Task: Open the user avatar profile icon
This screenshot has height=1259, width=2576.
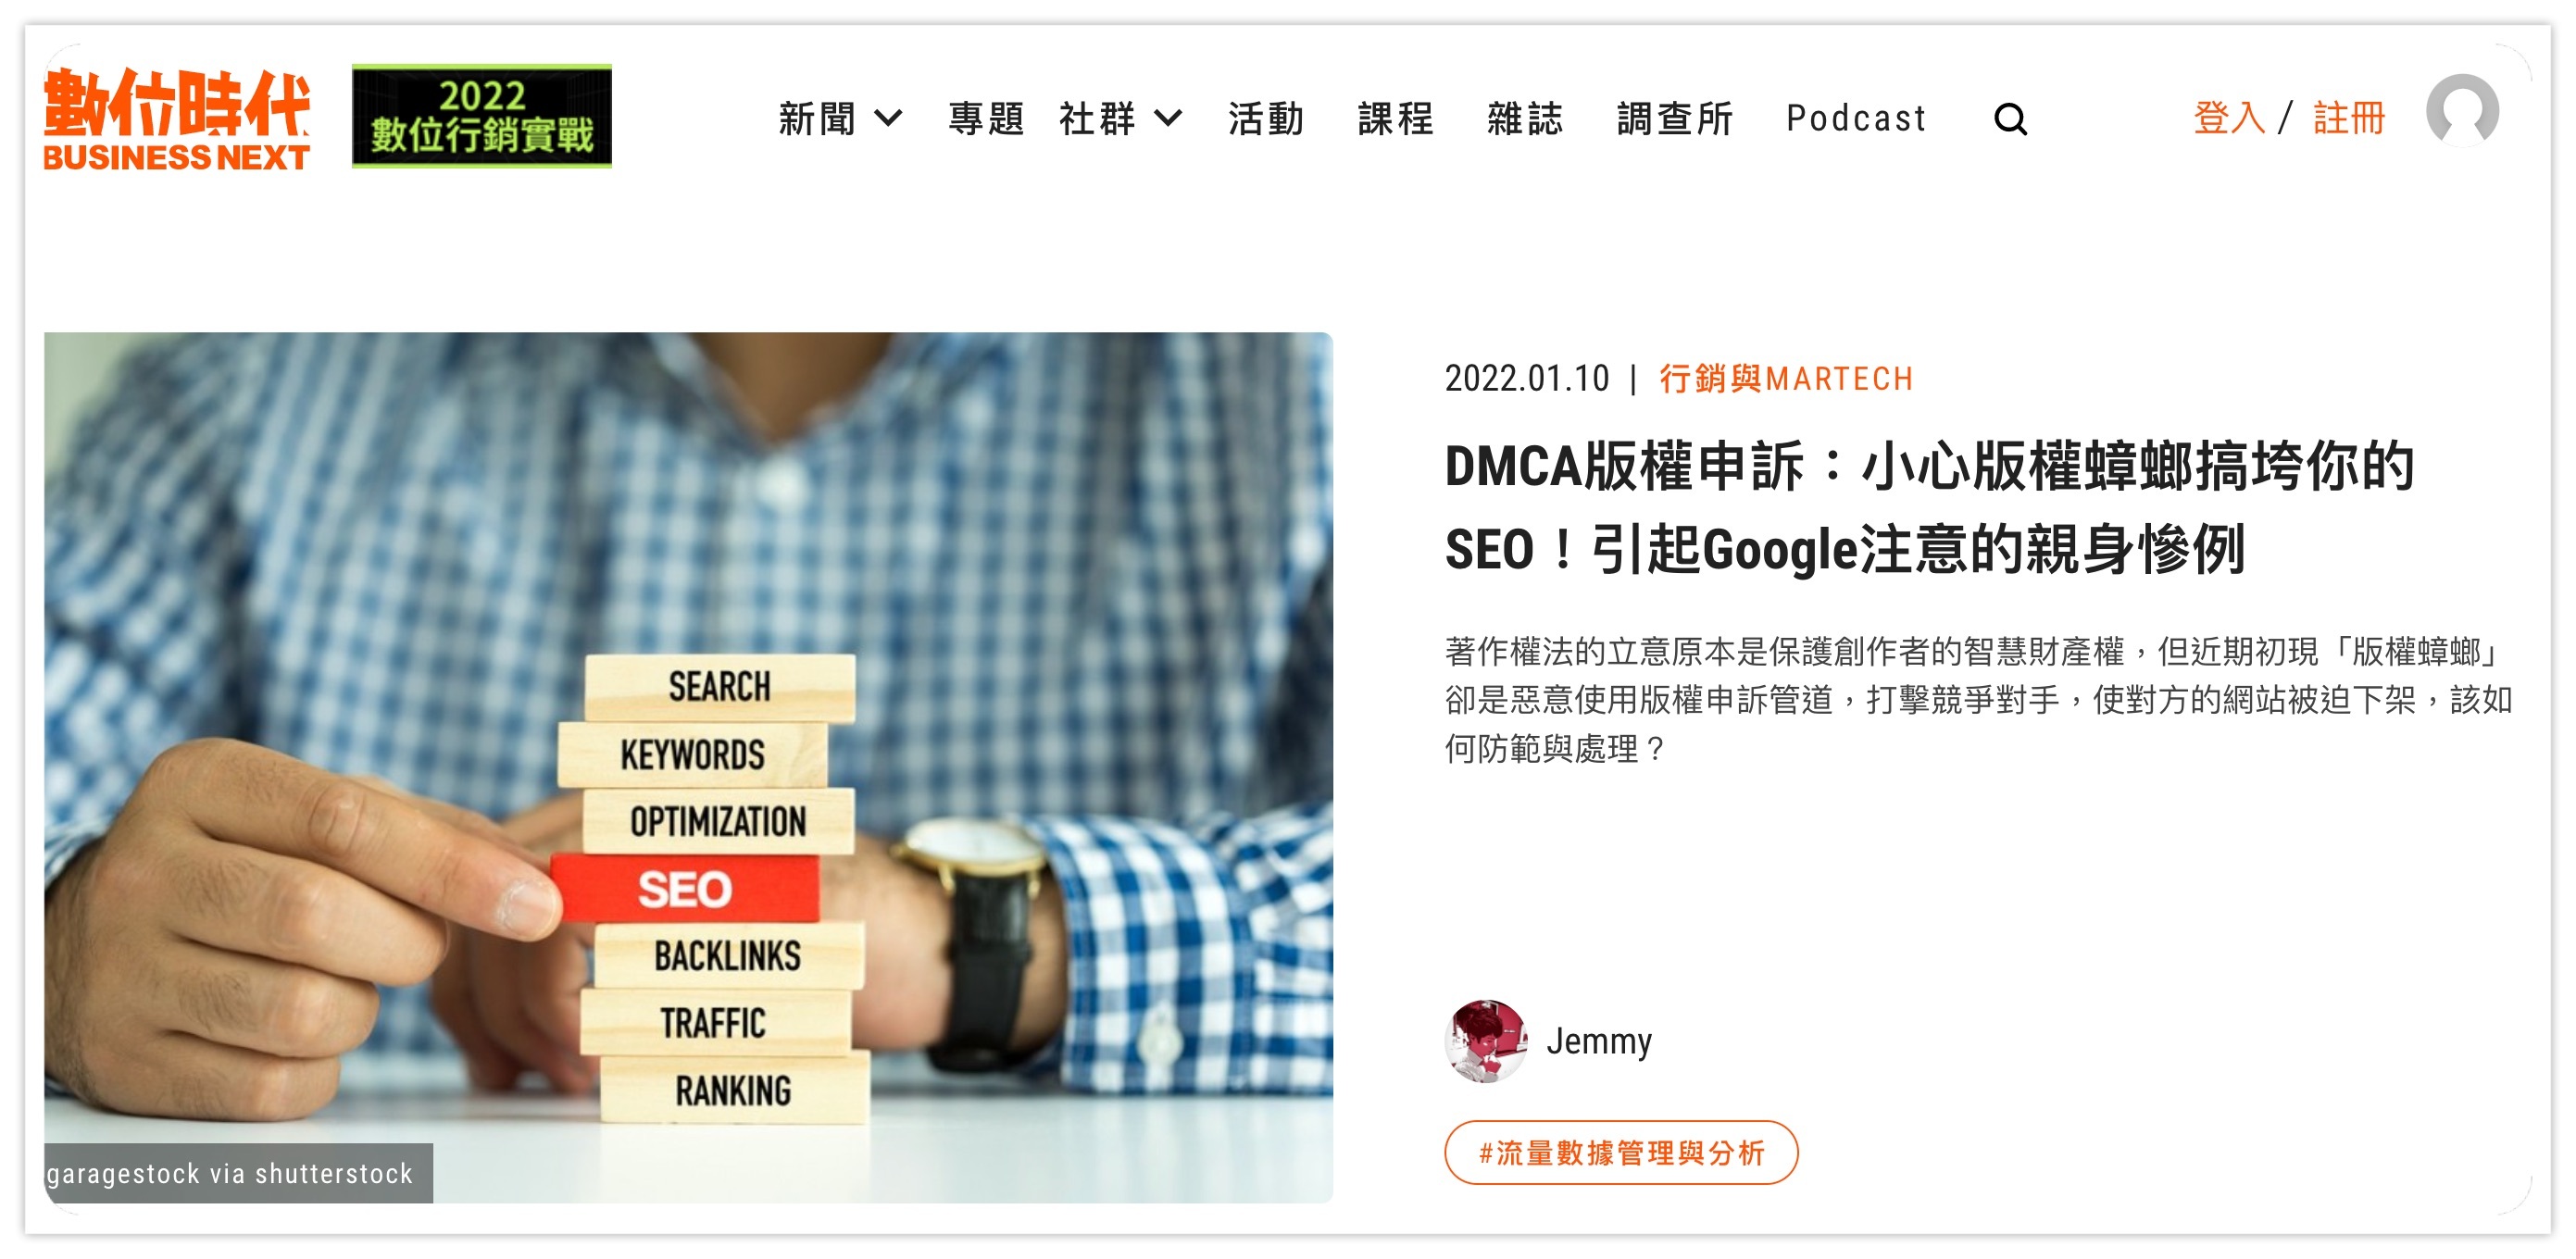Action: pos(2462,111)
